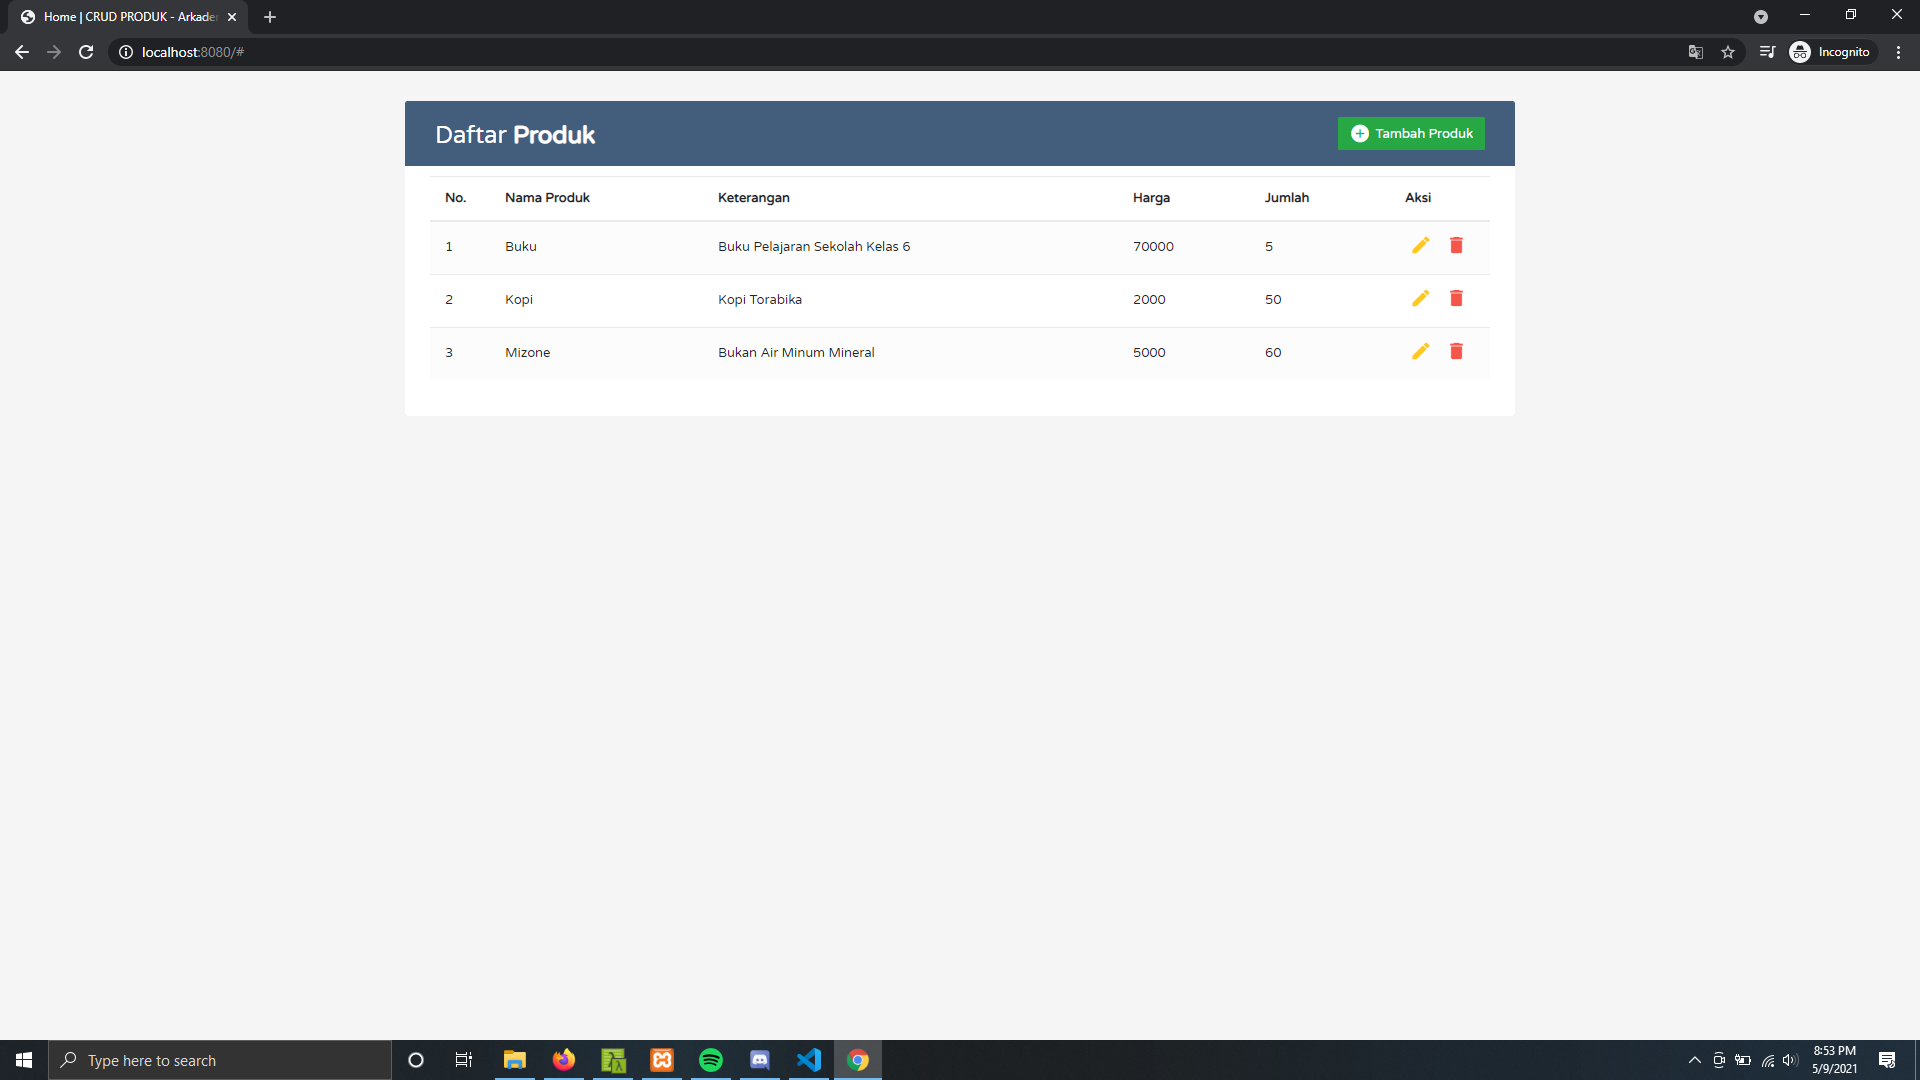Image resolution: width=1920 pixels, height=1080 pixels.
Task: Delete the Buku product row
Action: [x=1456, y=246]
